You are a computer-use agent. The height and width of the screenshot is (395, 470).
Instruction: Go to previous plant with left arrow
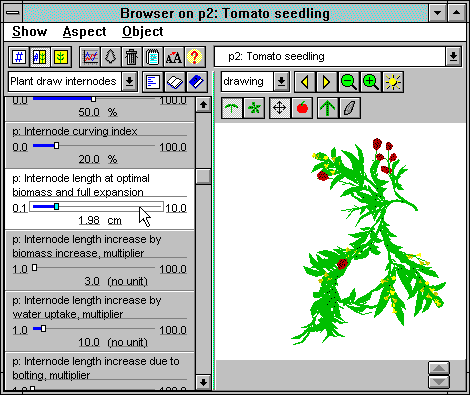point(305,82)
